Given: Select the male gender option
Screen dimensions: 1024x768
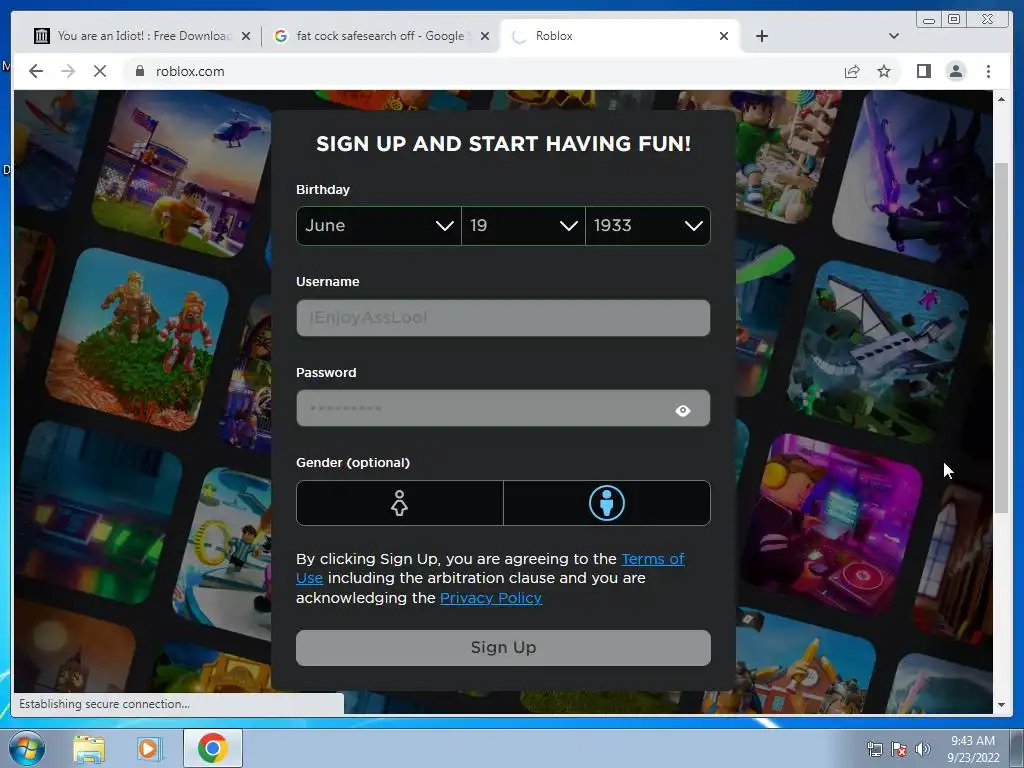Looking at the screenshot, I should pyautogui.click(x=607, y=503).
